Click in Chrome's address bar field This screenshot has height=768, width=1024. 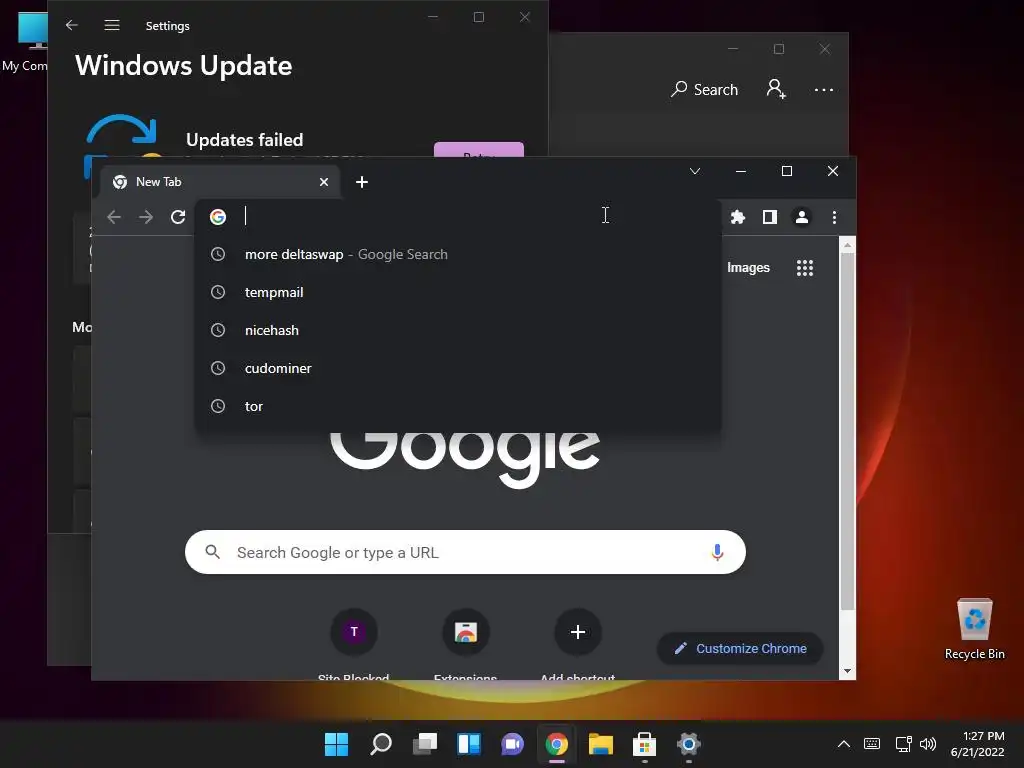tap(457, 216)
